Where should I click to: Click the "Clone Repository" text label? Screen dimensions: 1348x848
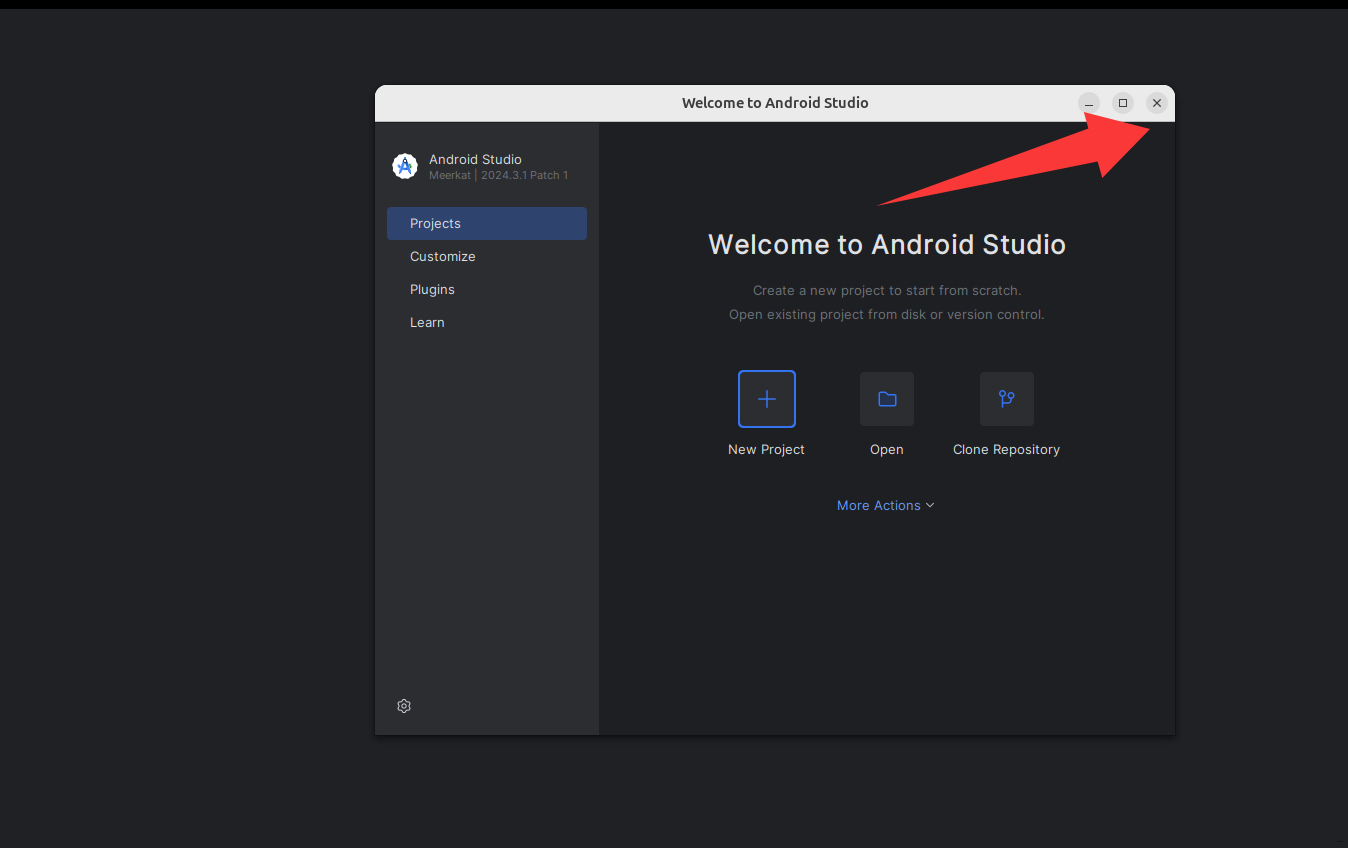(1006, 449)
